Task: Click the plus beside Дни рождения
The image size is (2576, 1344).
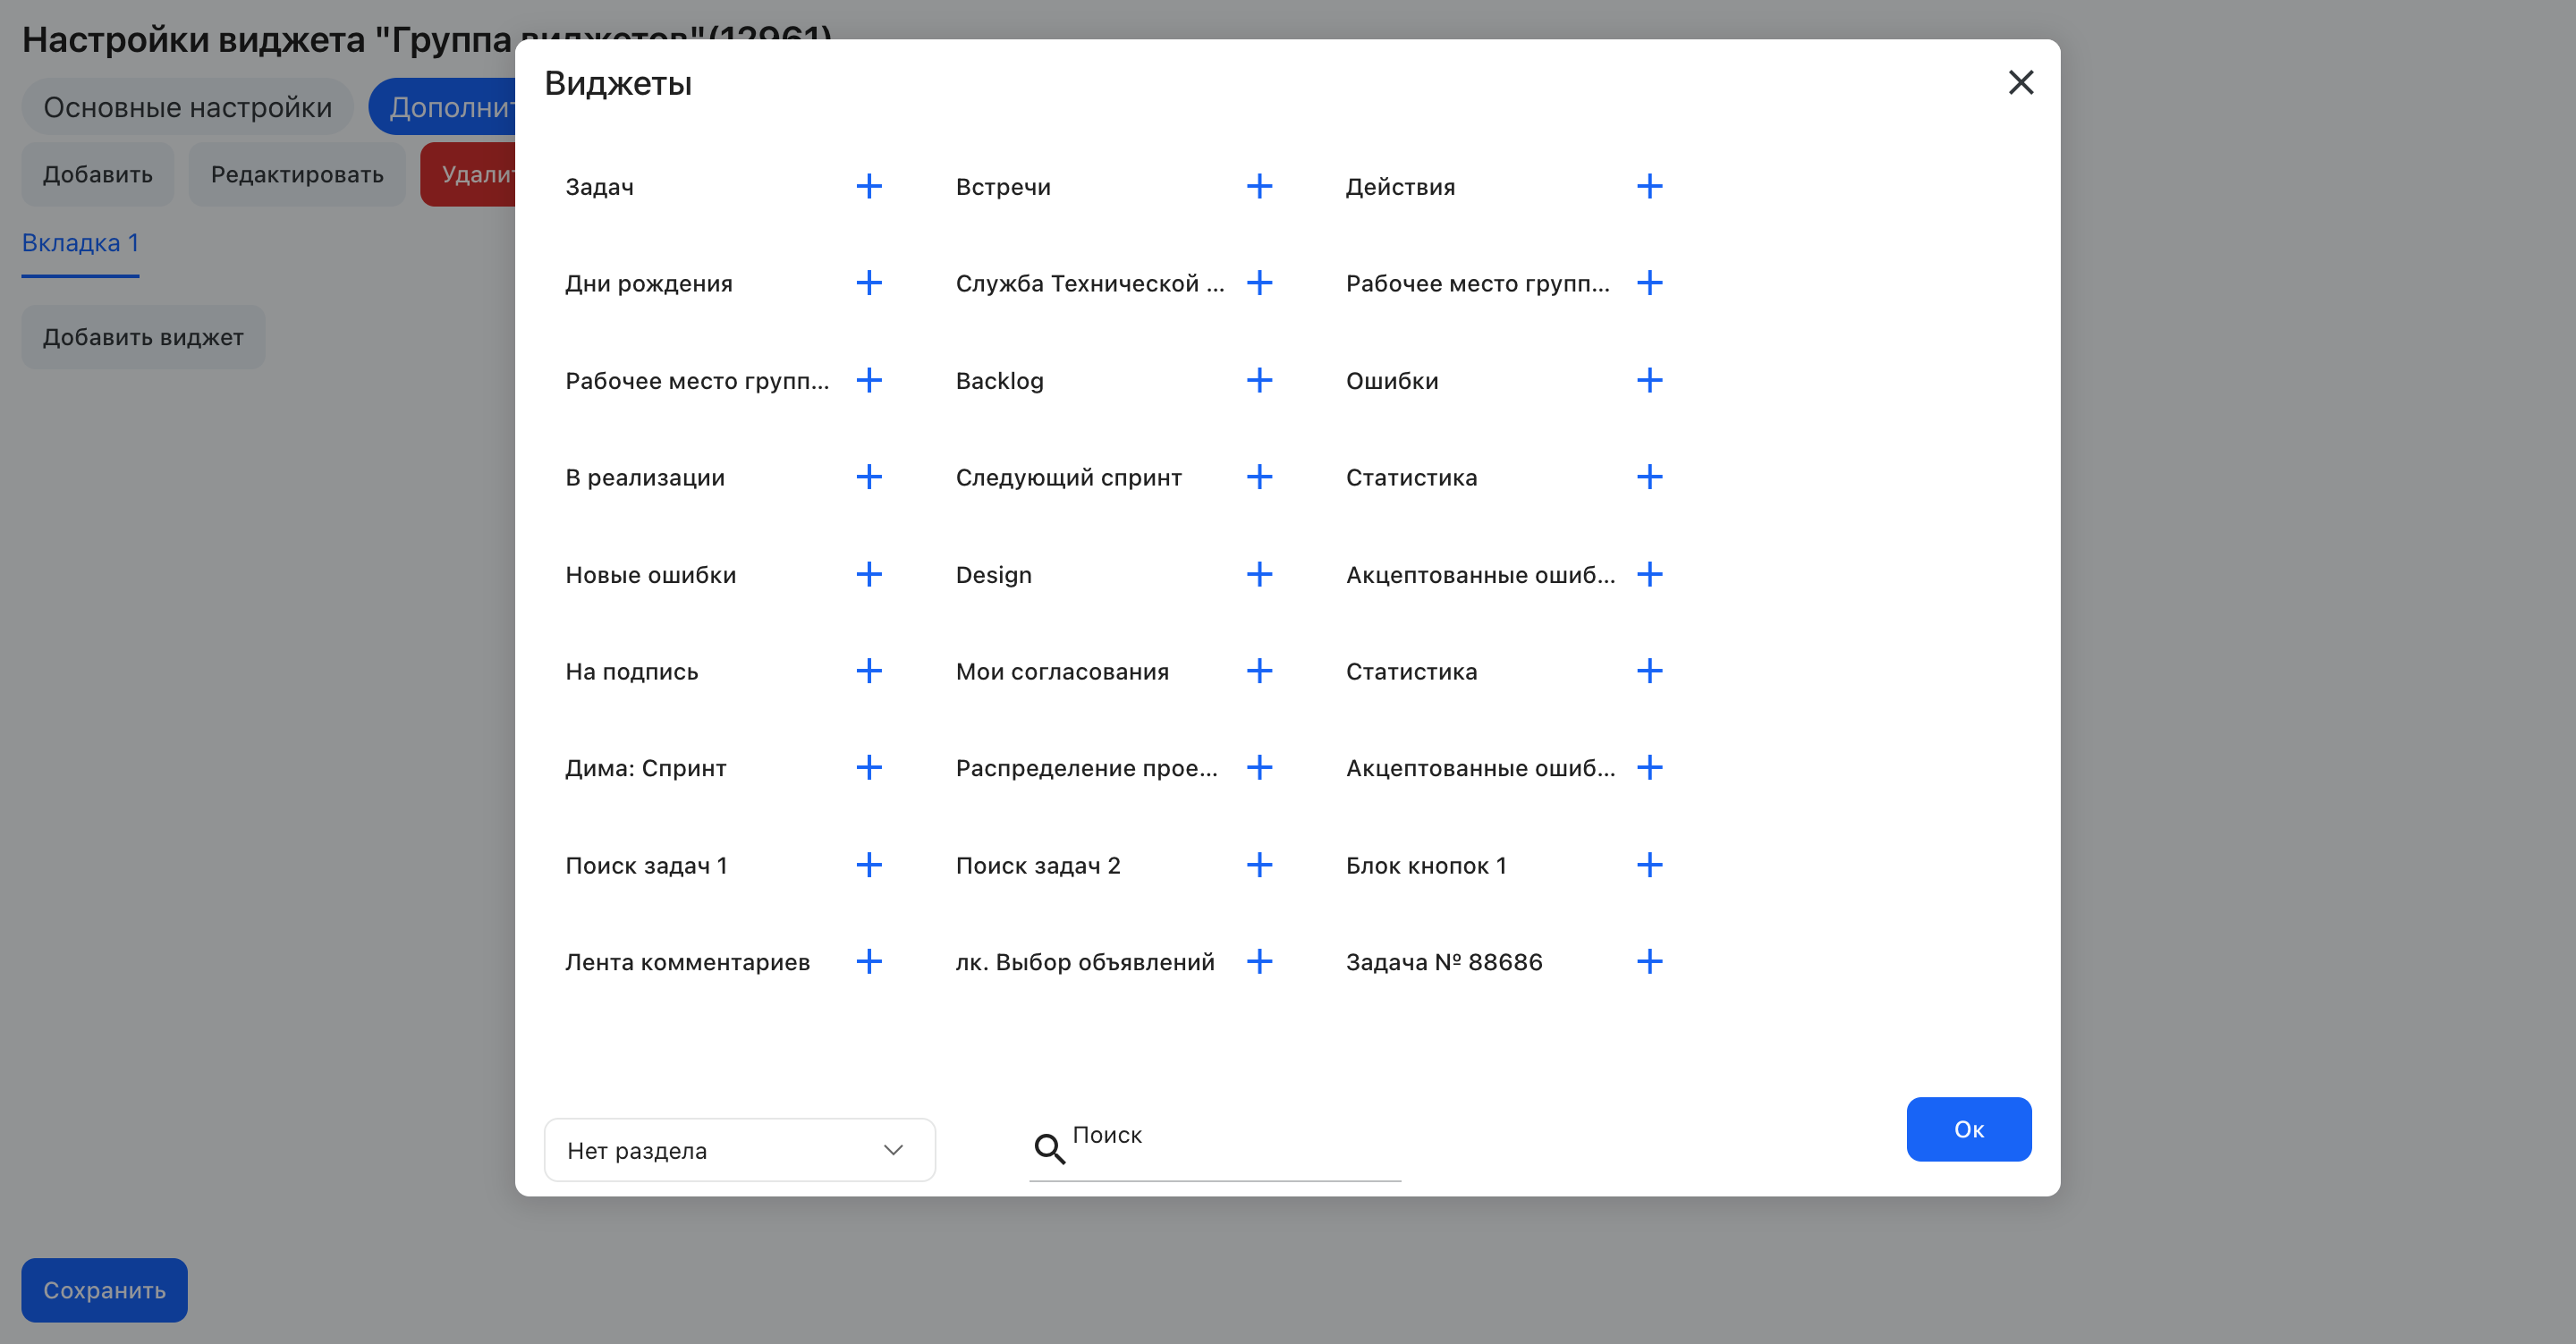Action: [x=869, y=283]
